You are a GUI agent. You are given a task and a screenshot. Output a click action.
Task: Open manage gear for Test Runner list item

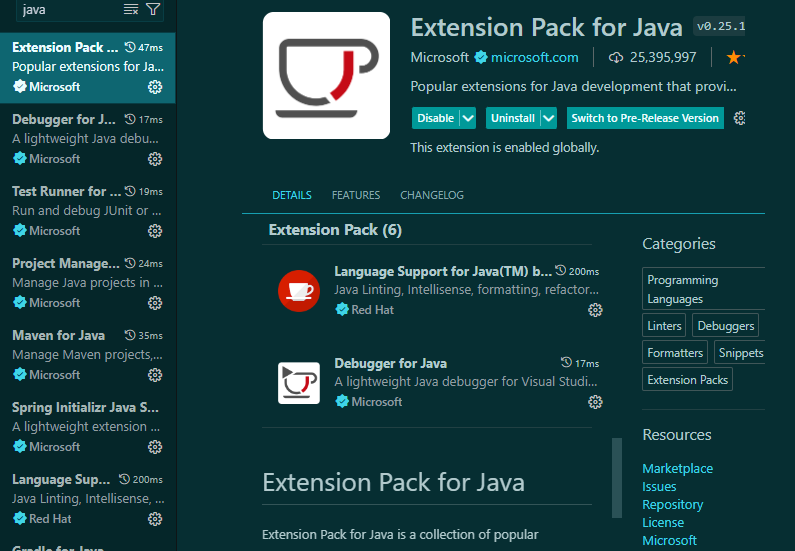click(x=155, y=231)
